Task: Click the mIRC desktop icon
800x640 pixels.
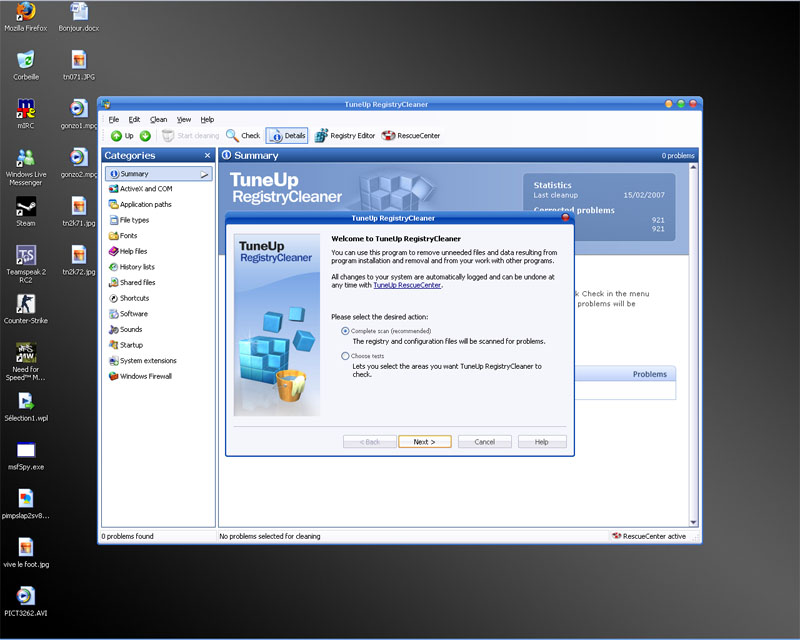Action: coord(26,114)
